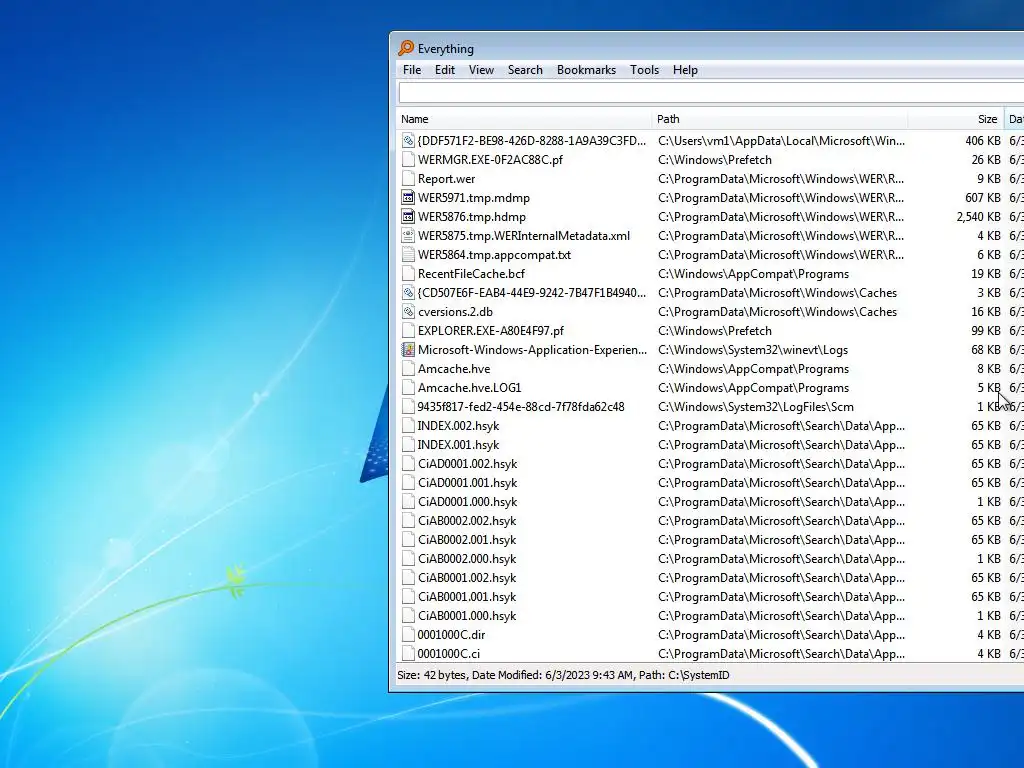This screenshot has width=1024, height=768.
Task: Open the View menu
Action: [481, 70]
